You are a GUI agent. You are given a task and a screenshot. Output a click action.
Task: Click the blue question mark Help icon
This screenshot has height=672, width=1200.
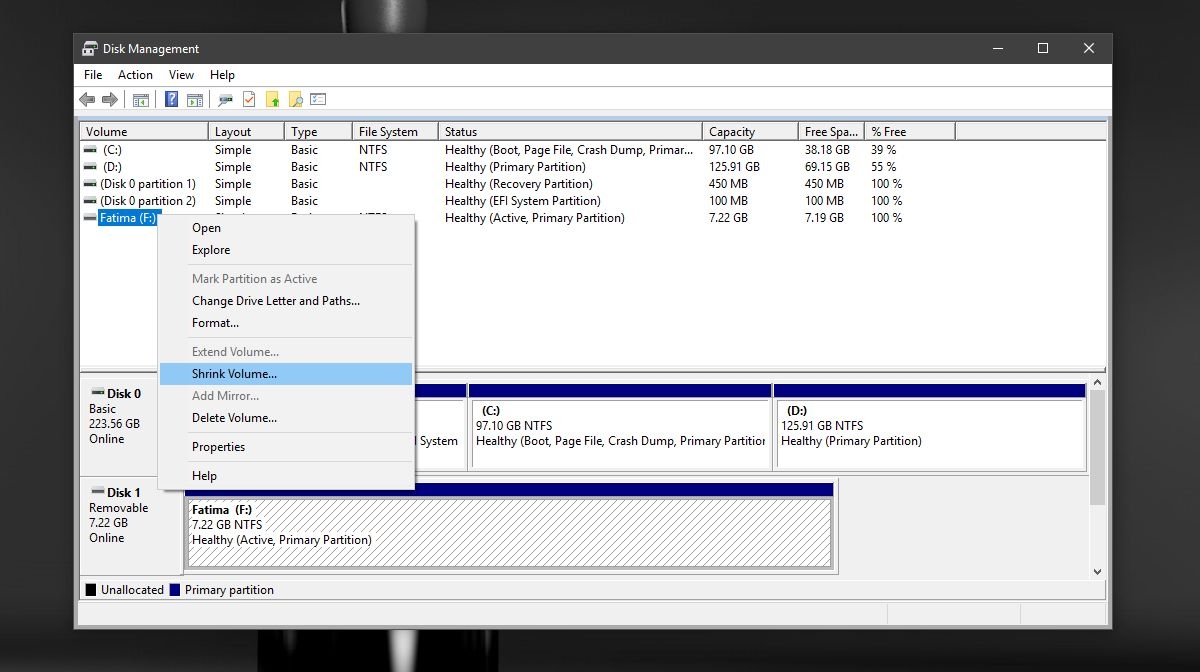pos(171,100)
